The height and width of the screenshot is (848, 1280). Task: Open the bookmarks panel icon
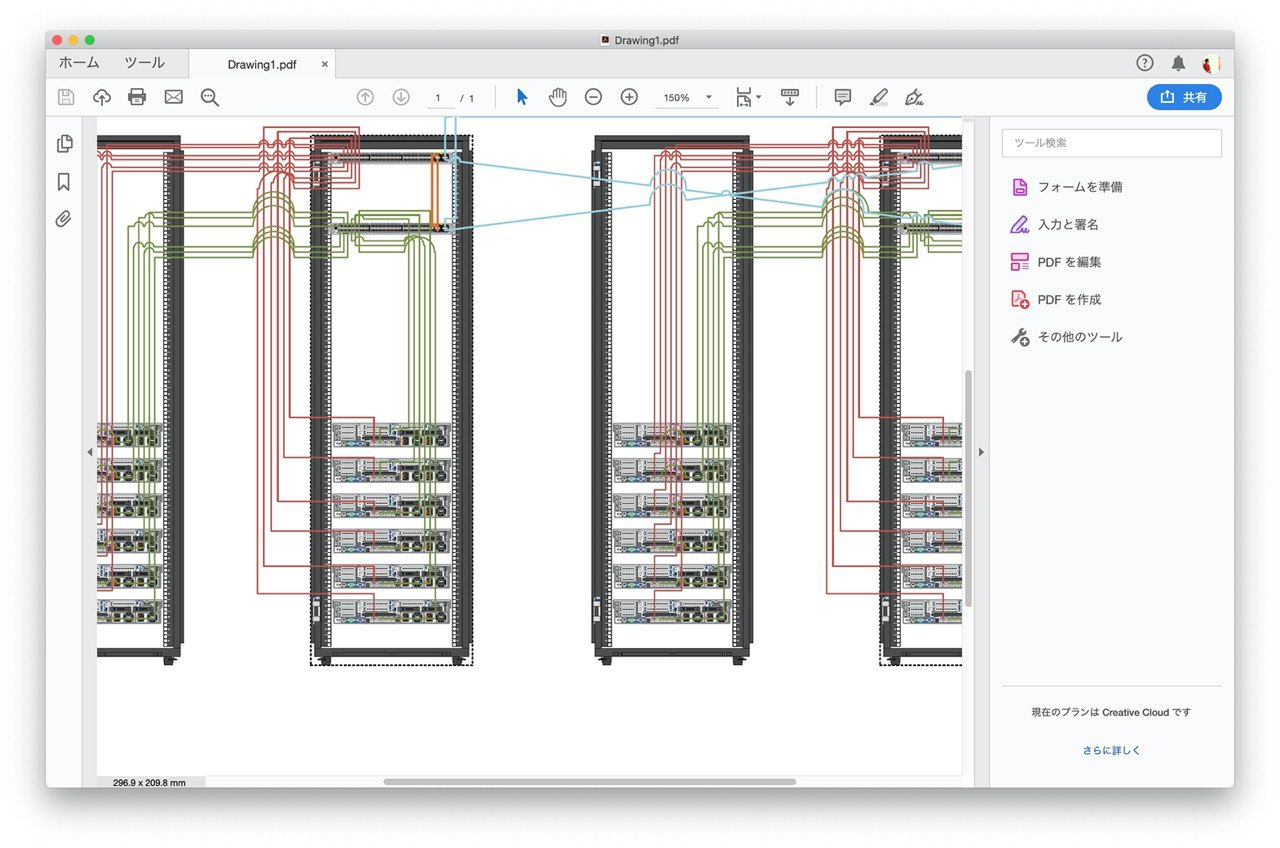[x=64, y=182]
